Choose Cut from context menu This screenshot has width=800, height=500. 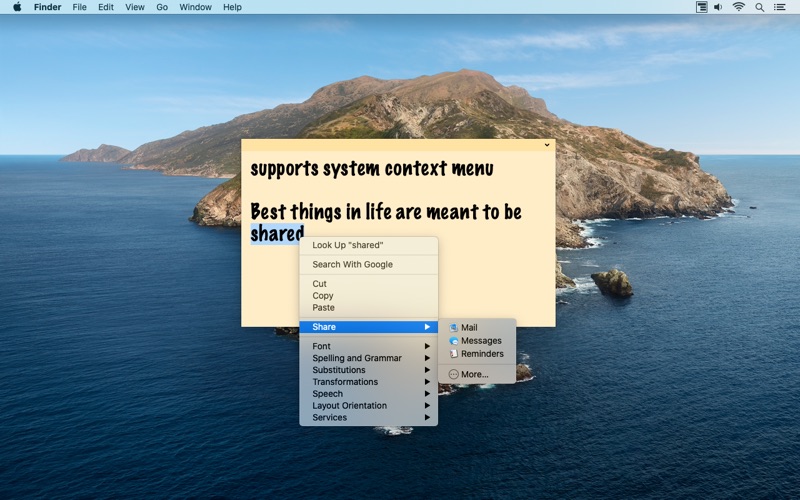tap(368, 284)
